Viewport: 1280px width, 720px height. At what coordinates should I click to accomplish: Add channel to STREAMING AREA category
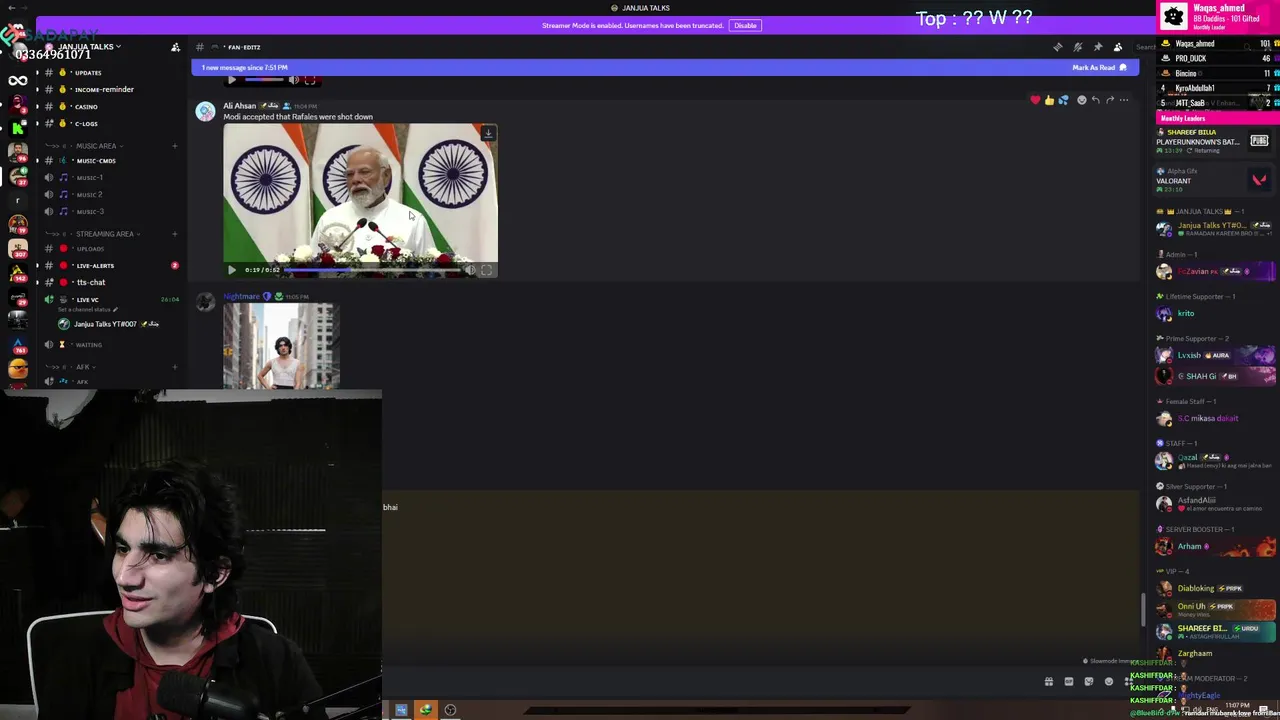174,234
